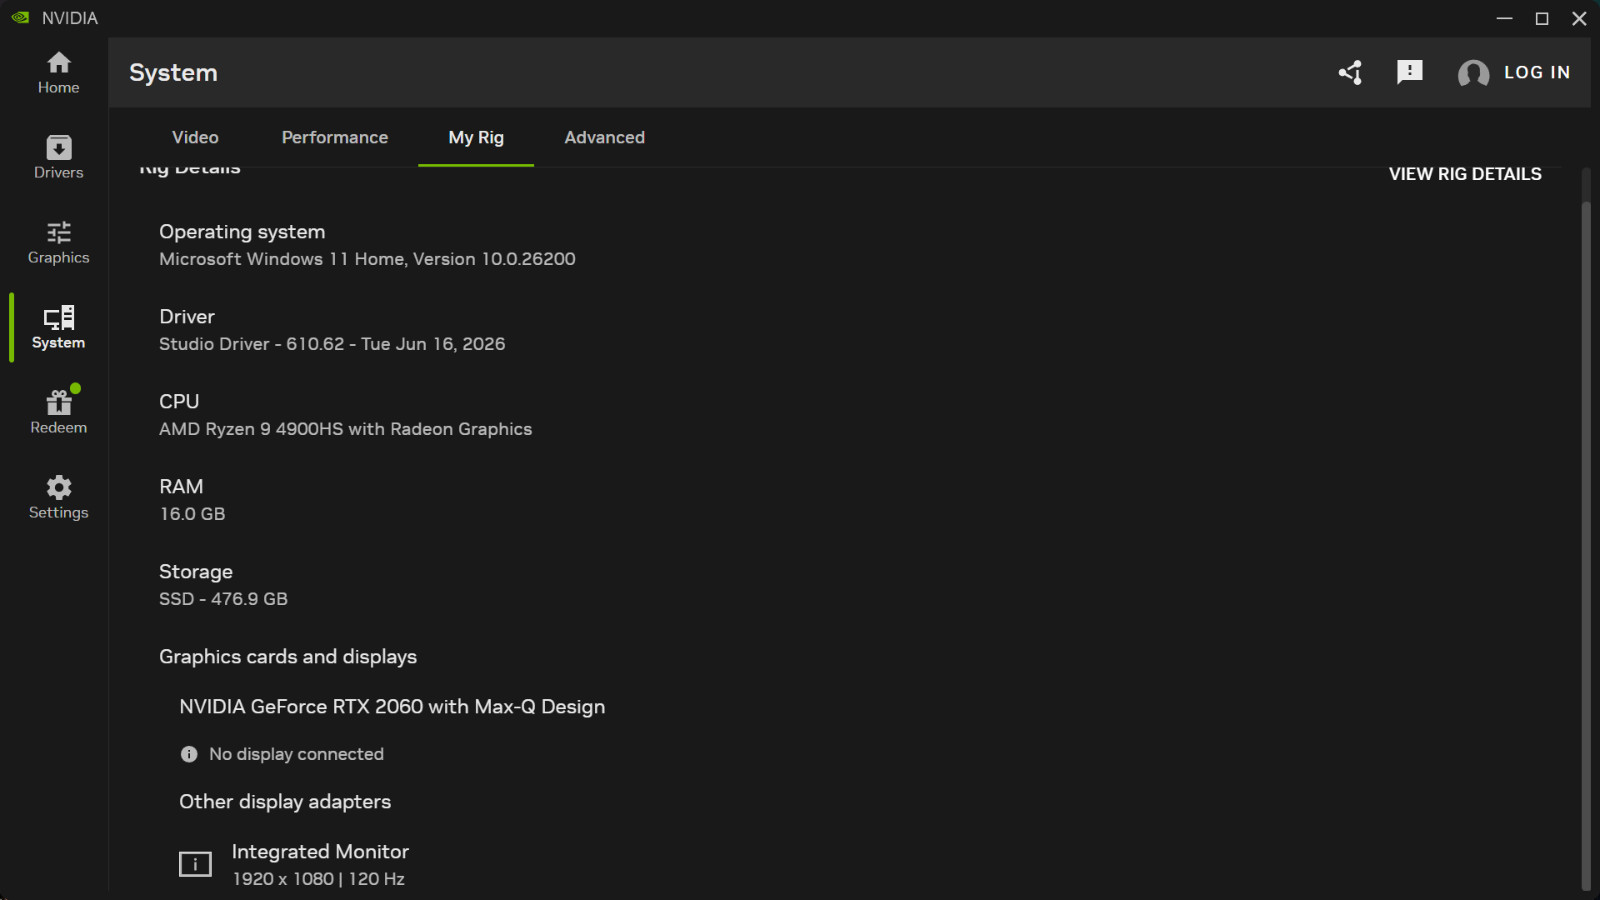1600x900 pixels.
Task: Click the NVIDIA logo in title bar
Action: click(x=20, y=18)
